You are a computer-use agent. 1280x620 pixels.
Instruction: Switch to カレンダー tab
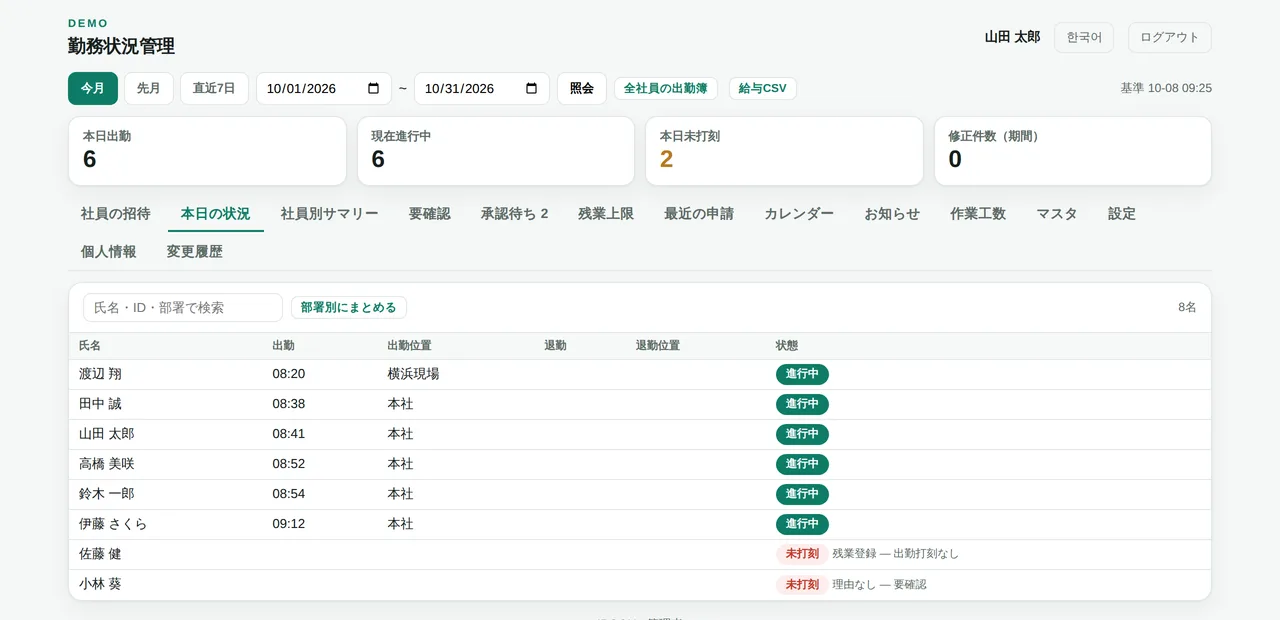[799, 213]
